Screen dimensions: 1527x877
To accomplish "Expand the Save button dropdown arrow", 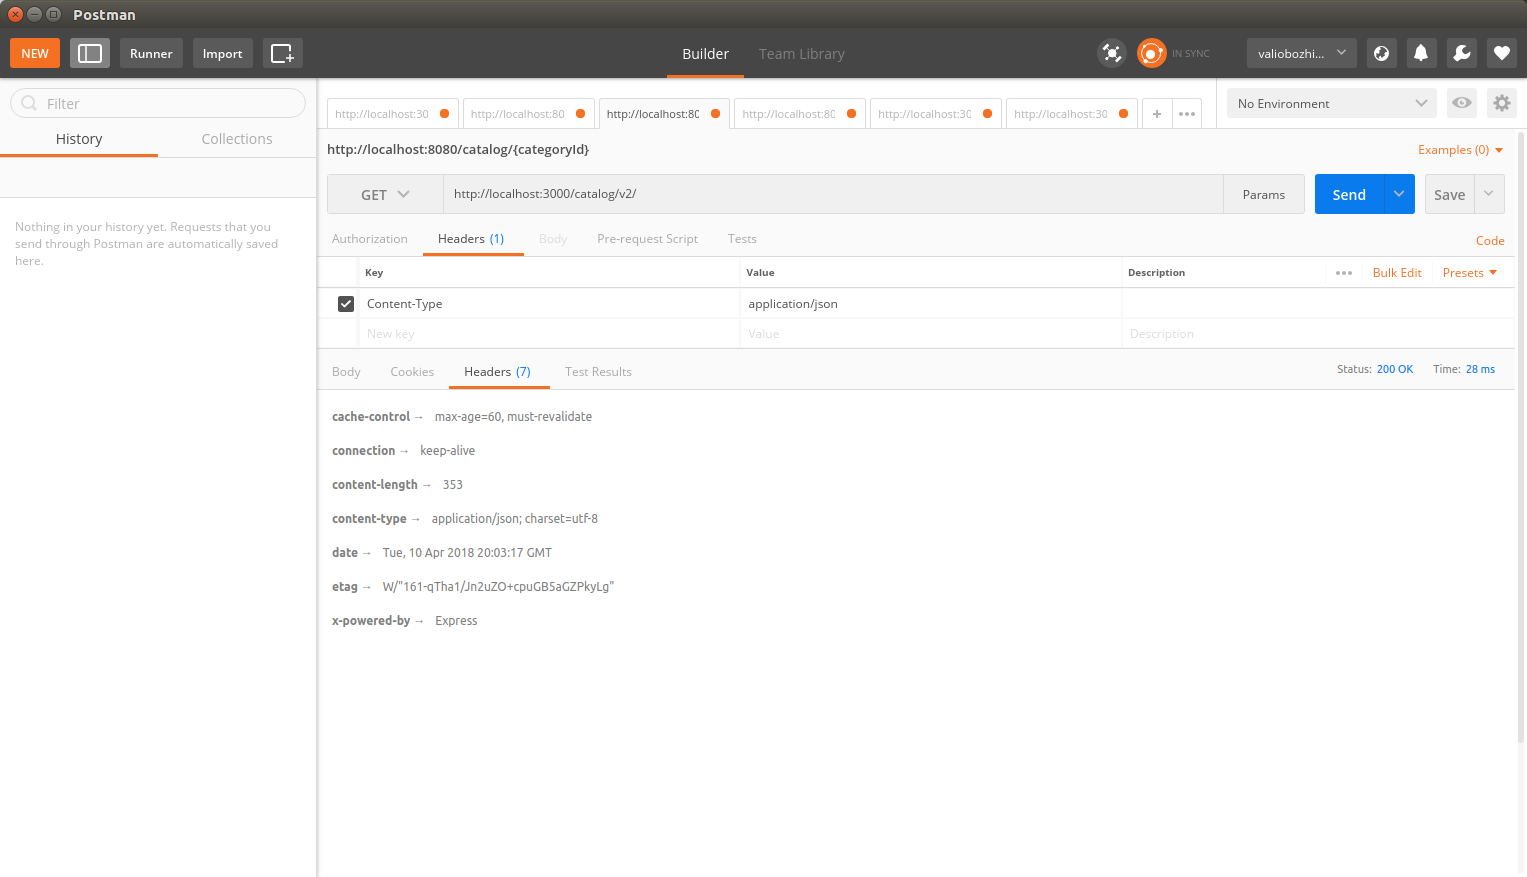I will tap(1489, 194).
